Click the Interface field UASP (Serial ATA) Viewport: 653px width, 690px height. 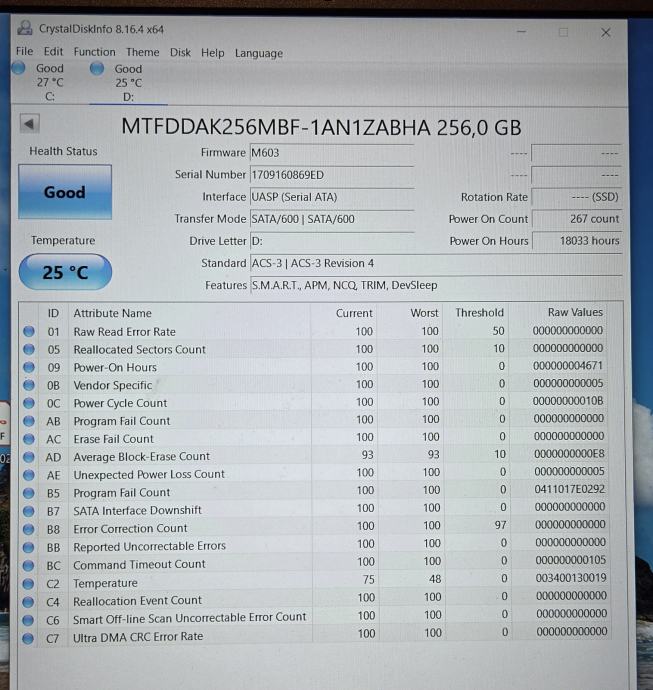[332, 197]
